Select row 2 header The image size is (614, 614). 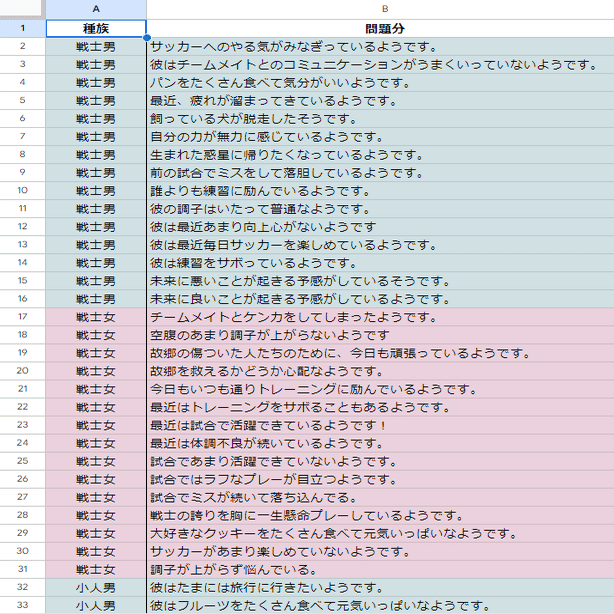pos(22,47)
